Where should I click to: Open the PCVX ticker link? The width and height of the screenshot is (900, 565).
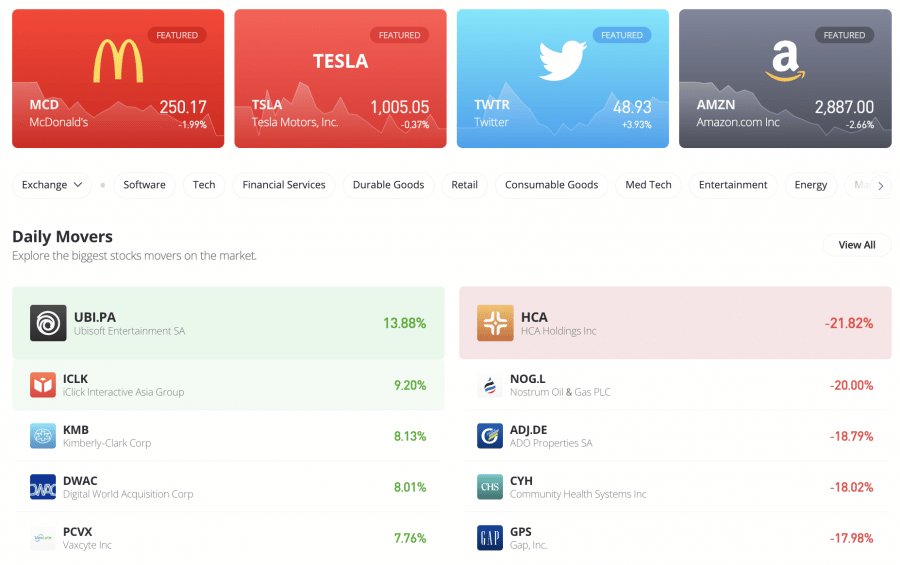pos(77,532)
